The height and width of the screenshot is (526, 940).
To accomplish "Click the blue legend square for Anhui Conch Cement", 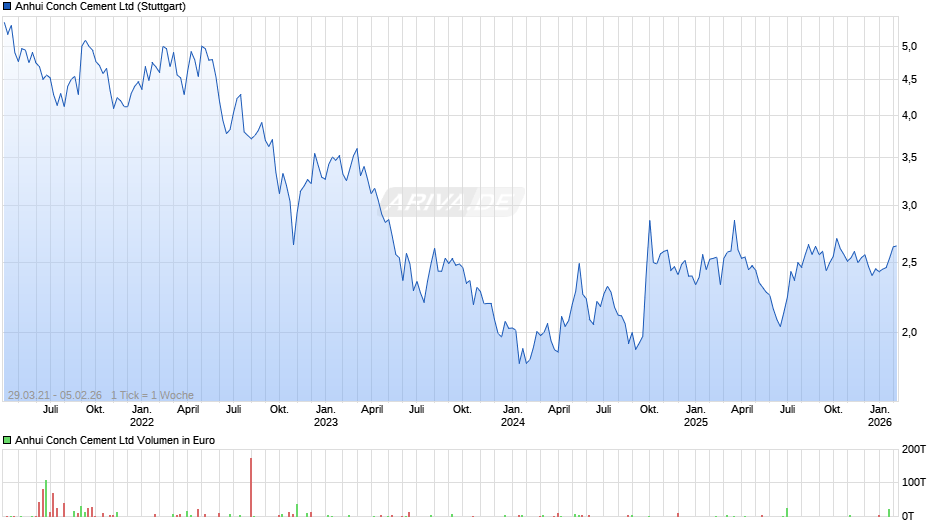I will point(7,7).
